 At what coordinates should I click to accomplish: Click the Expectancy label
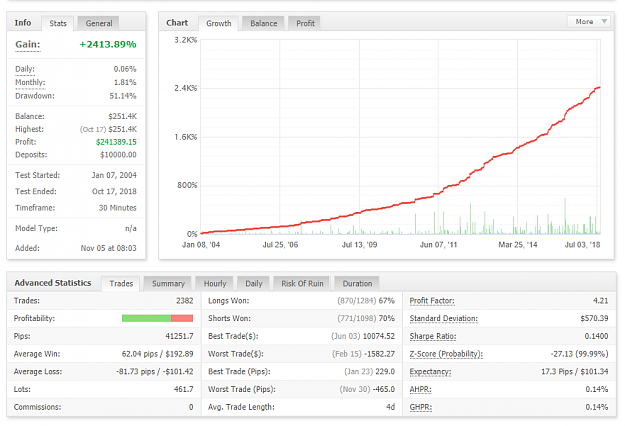click(430, 372)
